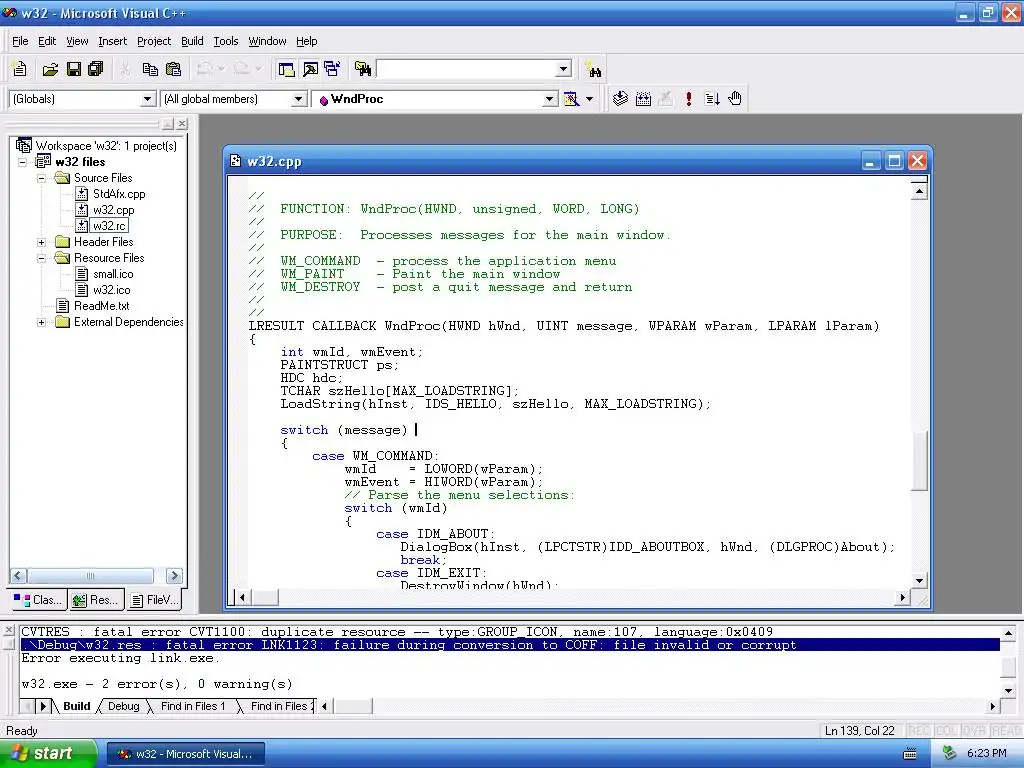Open the Tools menu
Screen dimensions: 1024x768
[x=226, y=41]
